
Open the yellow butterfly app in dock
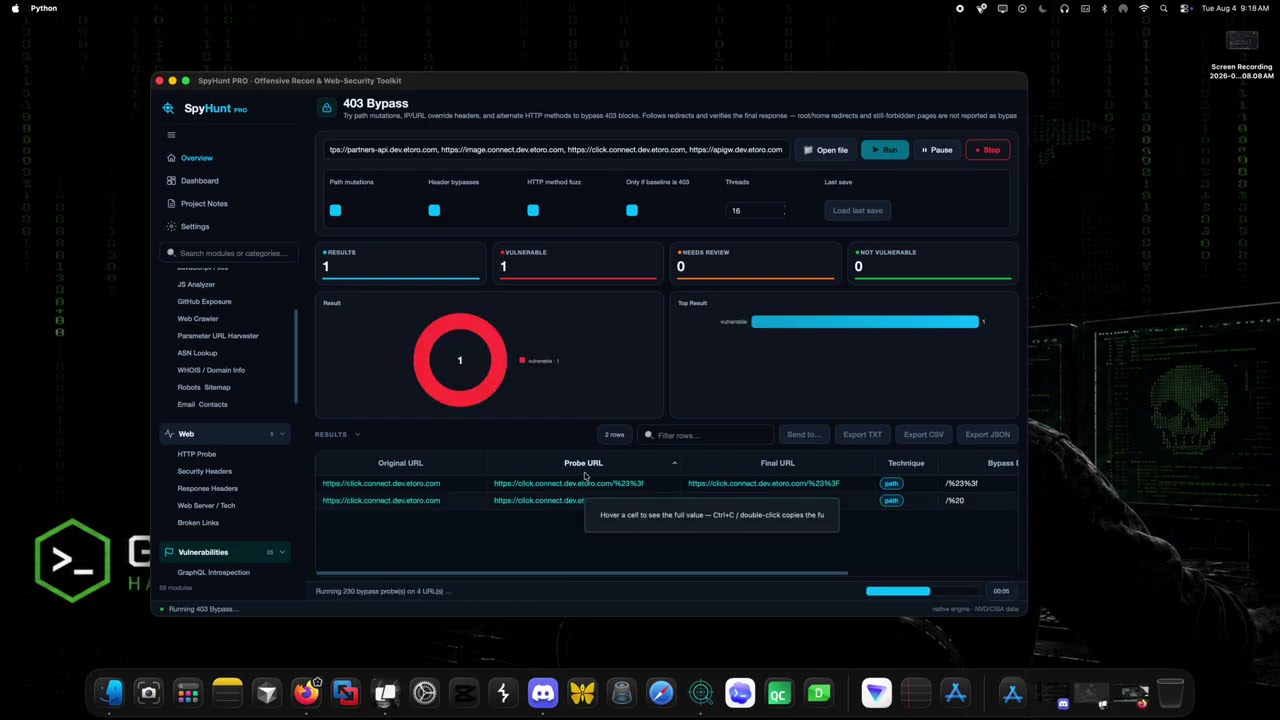click(x=582, y=693)
